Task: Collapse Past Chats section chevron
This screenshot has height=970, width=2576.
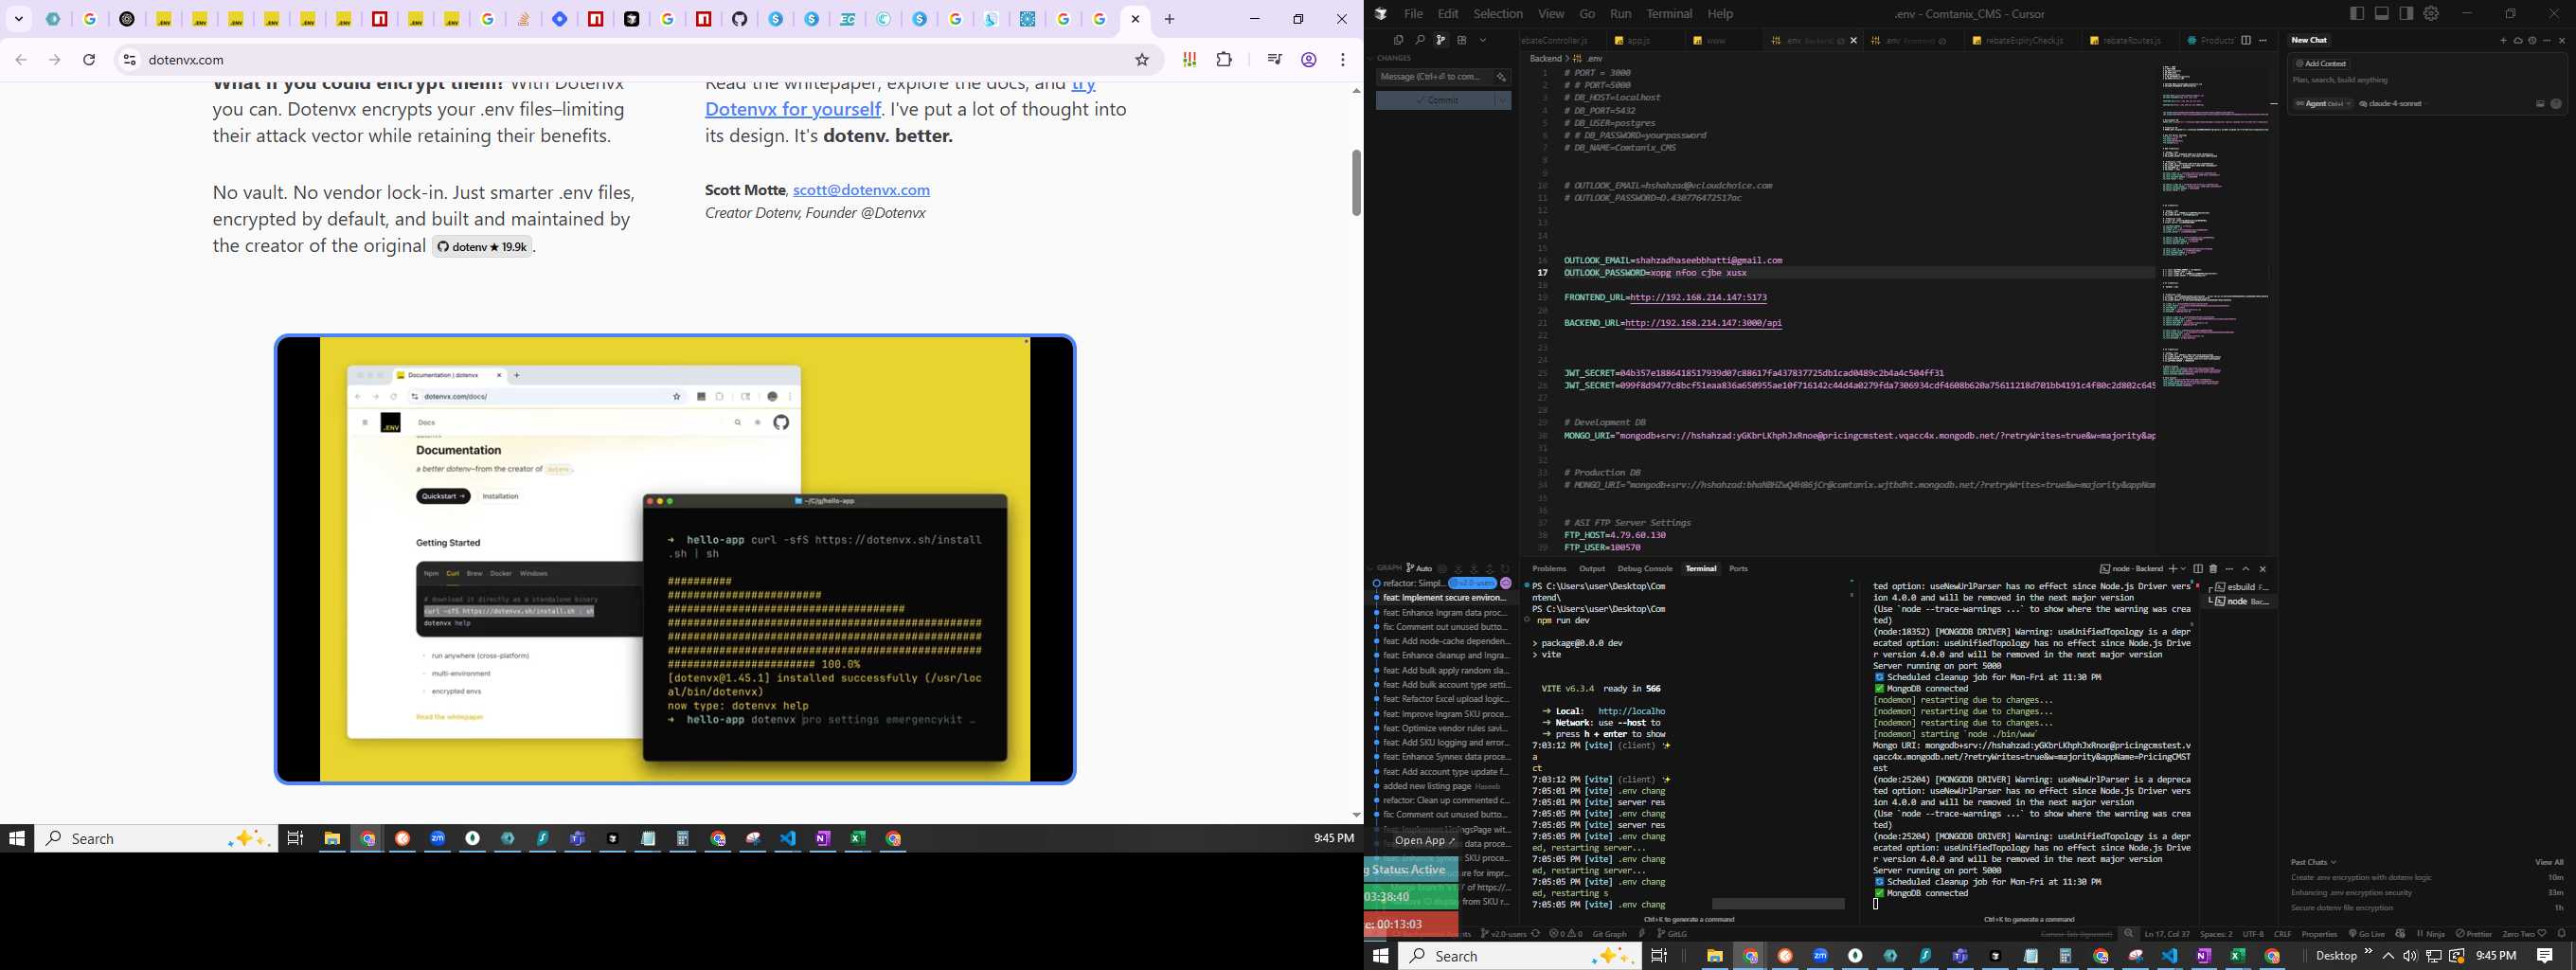Action: coord(2334,862)
